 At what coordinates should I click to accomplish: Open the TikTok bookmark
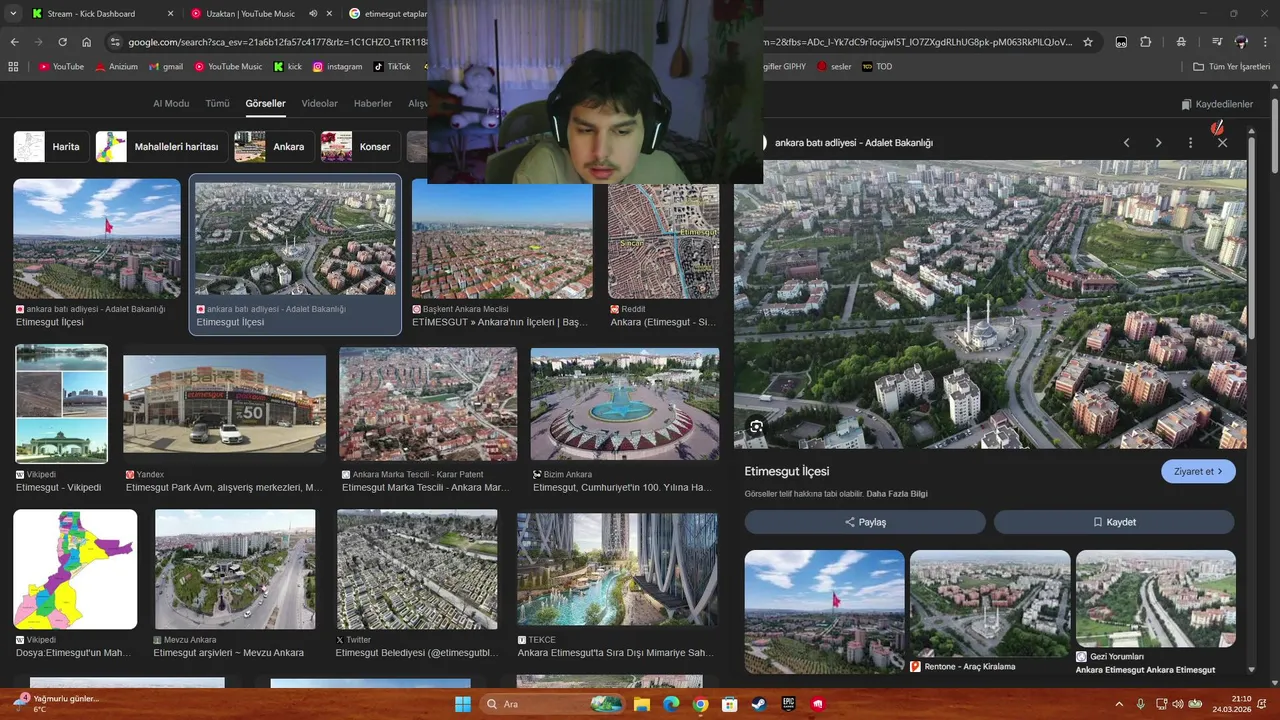(392, 67)
